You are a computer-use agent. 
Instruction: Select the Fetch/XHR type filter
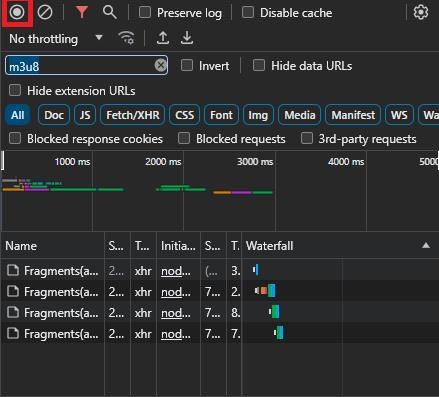click(x=133, y=115)
